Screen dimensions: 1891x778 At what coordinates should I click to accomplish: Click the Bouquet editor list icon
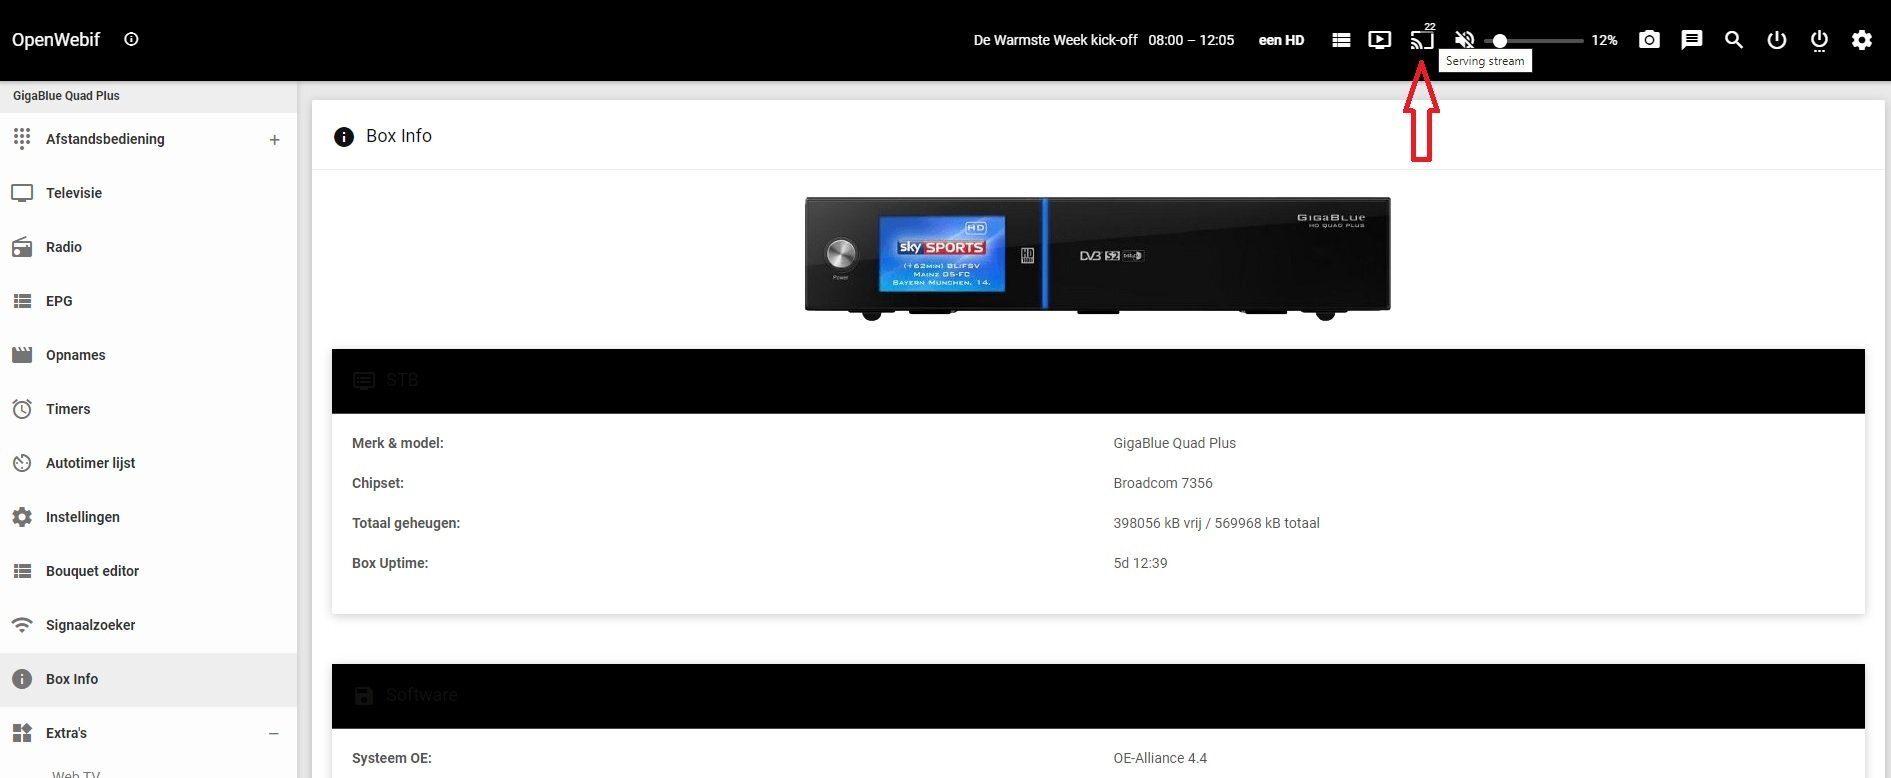click(22, 571)
